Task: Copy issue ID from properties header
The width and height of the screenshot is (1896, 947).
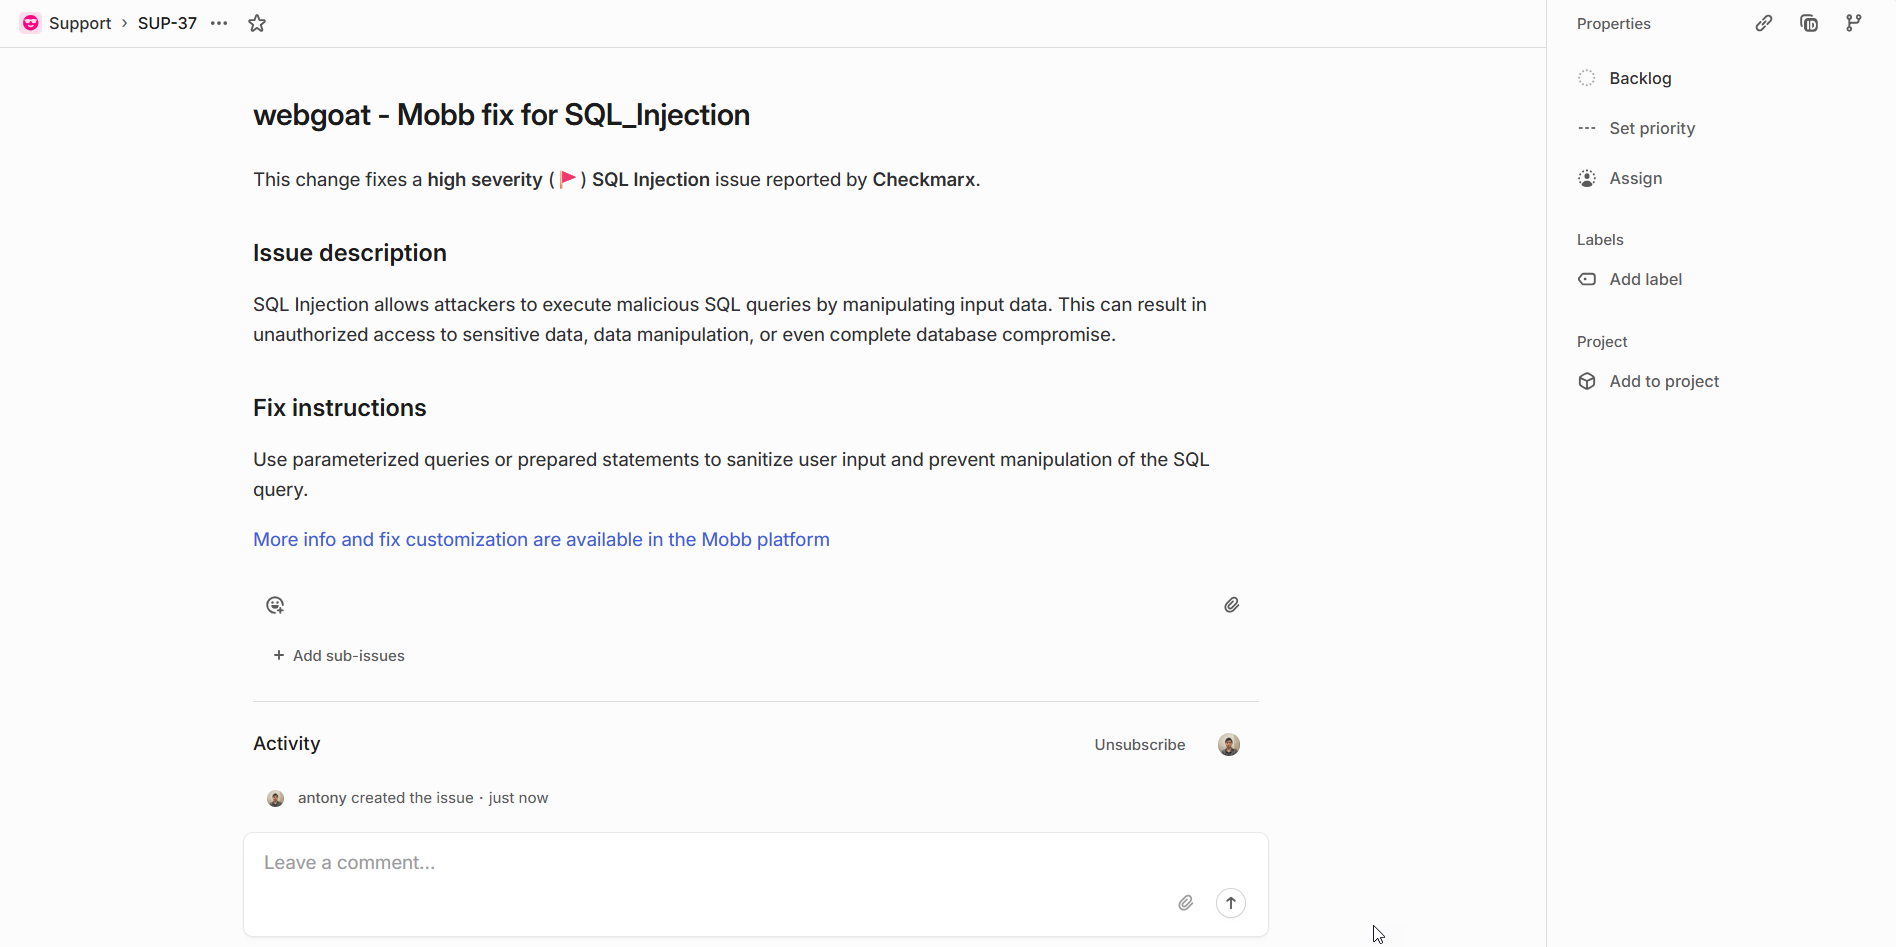Action: point(1809,23)
